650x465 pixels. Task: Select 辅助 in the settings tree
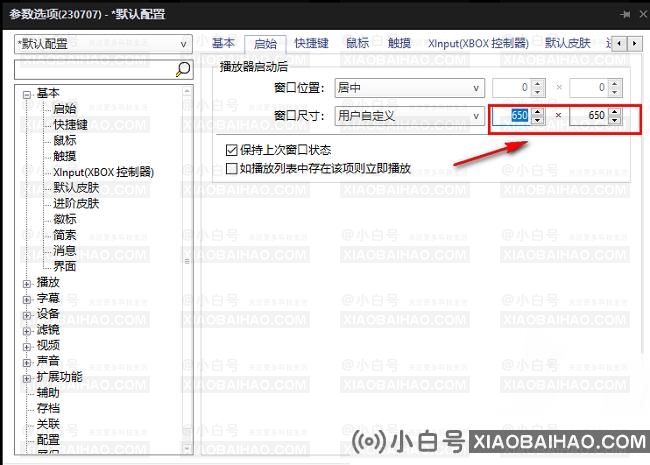(48, 392)
